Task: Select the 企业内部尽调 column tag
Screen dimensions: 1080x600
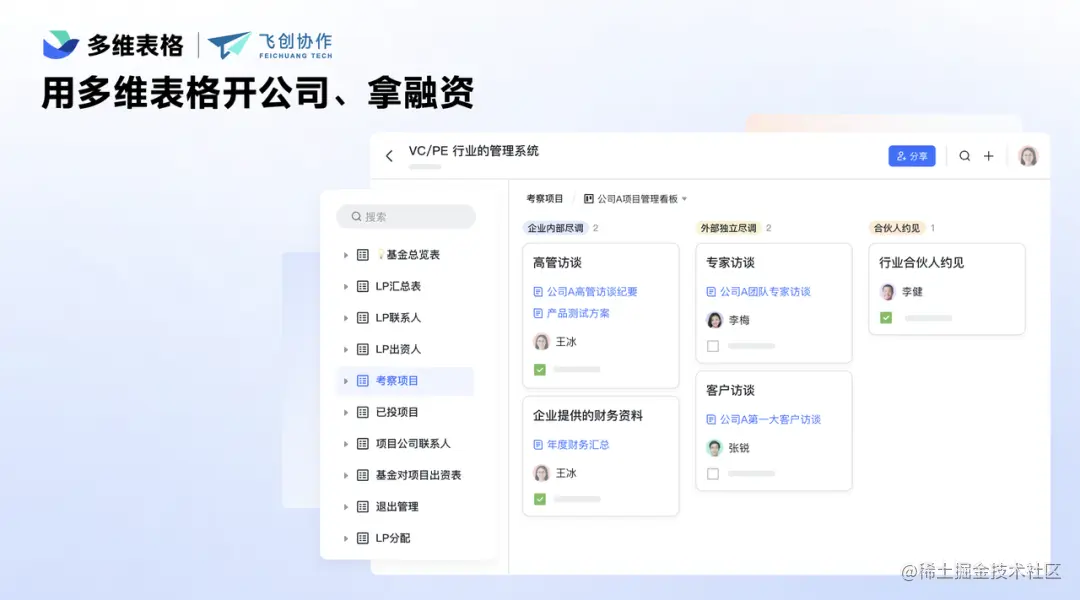Action: [x=556, y=228]
